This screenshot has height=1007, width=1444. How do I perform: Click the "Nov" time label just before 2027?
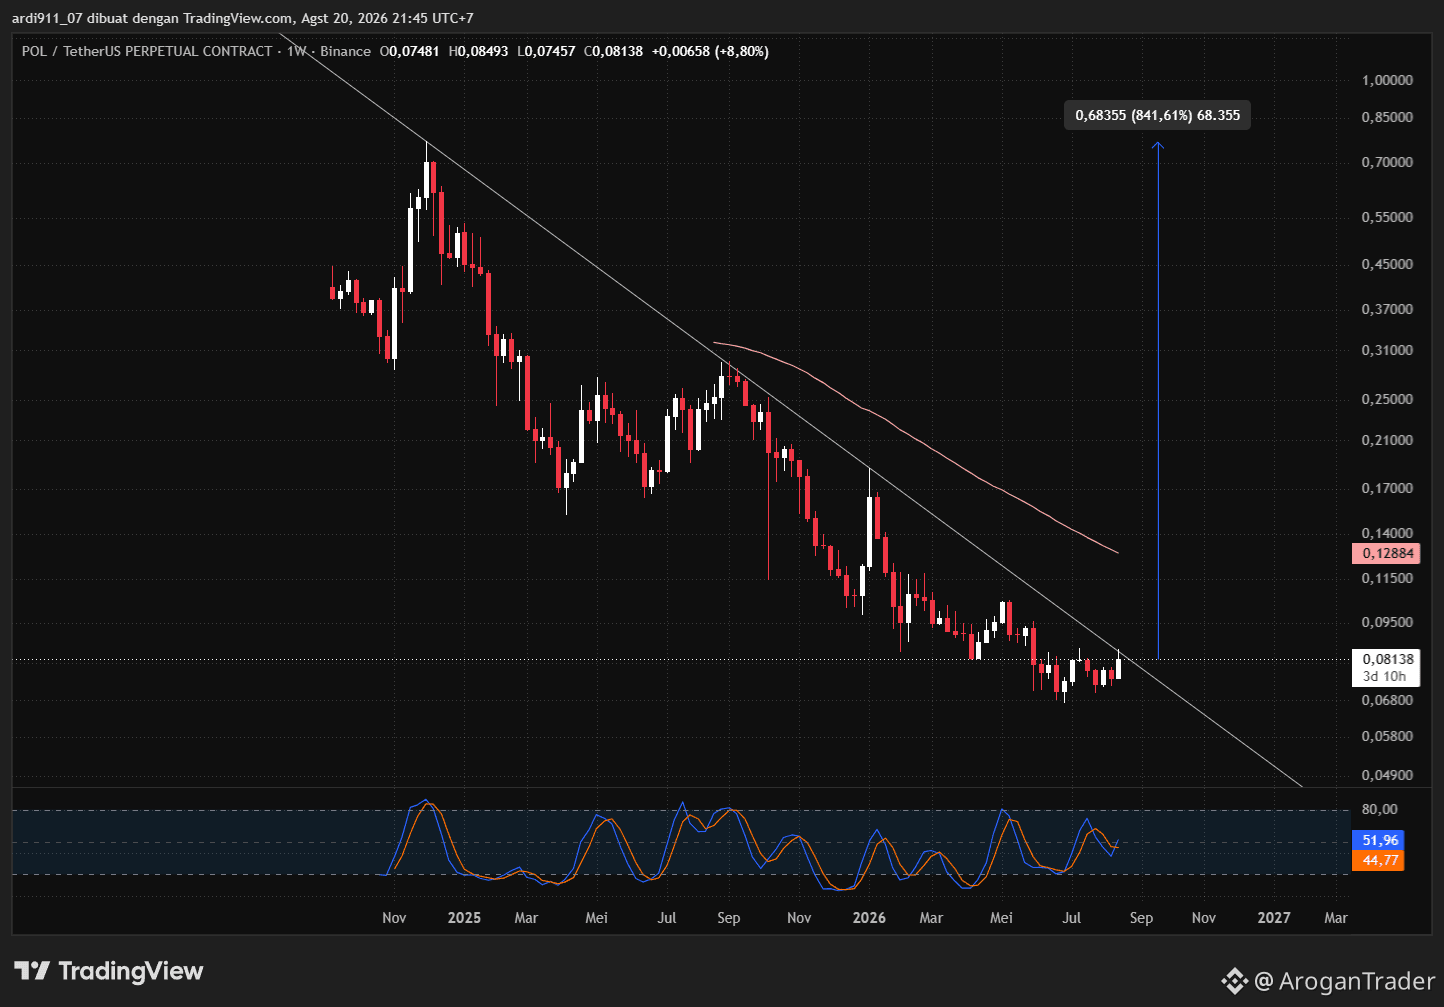tap(1204, 918)
